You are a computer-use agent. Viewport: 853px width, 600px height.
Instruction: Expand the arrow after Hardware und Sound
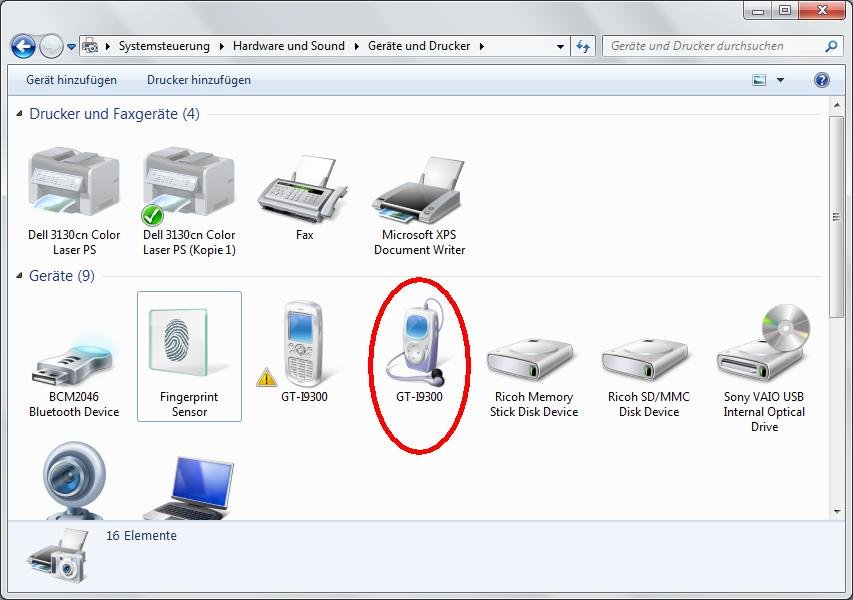[356, 46]
